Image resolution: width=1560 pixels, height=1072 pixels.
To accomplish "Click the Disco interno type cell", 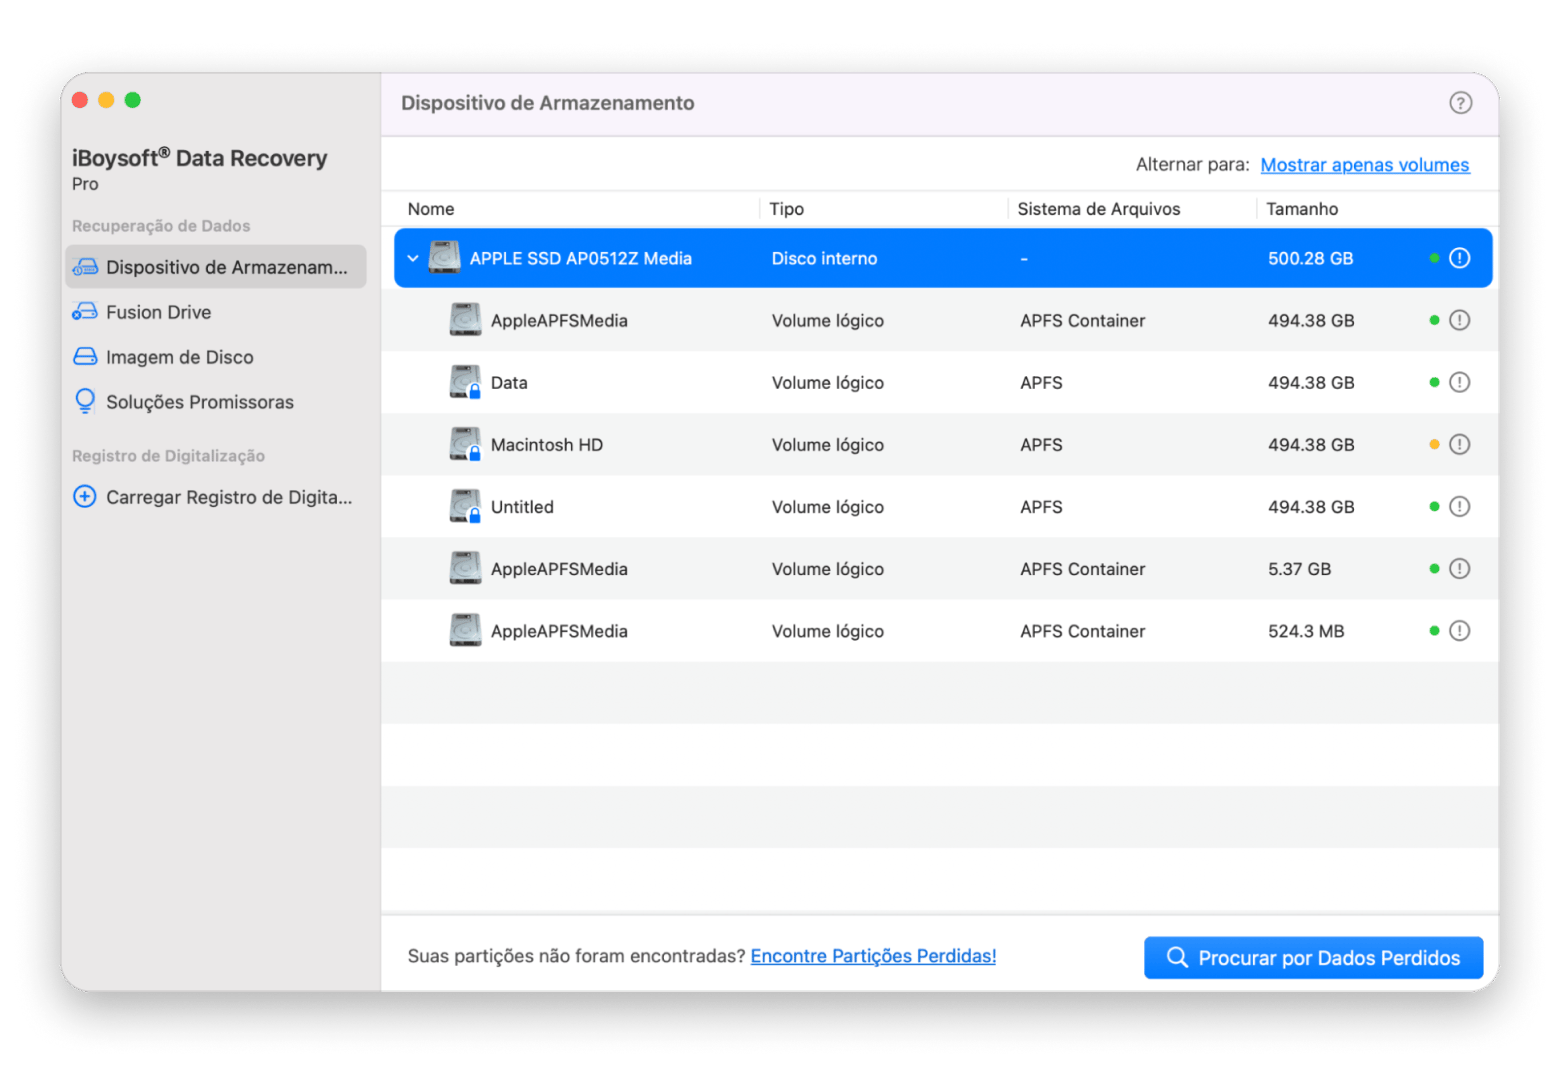I will click(x=824, y=259).
